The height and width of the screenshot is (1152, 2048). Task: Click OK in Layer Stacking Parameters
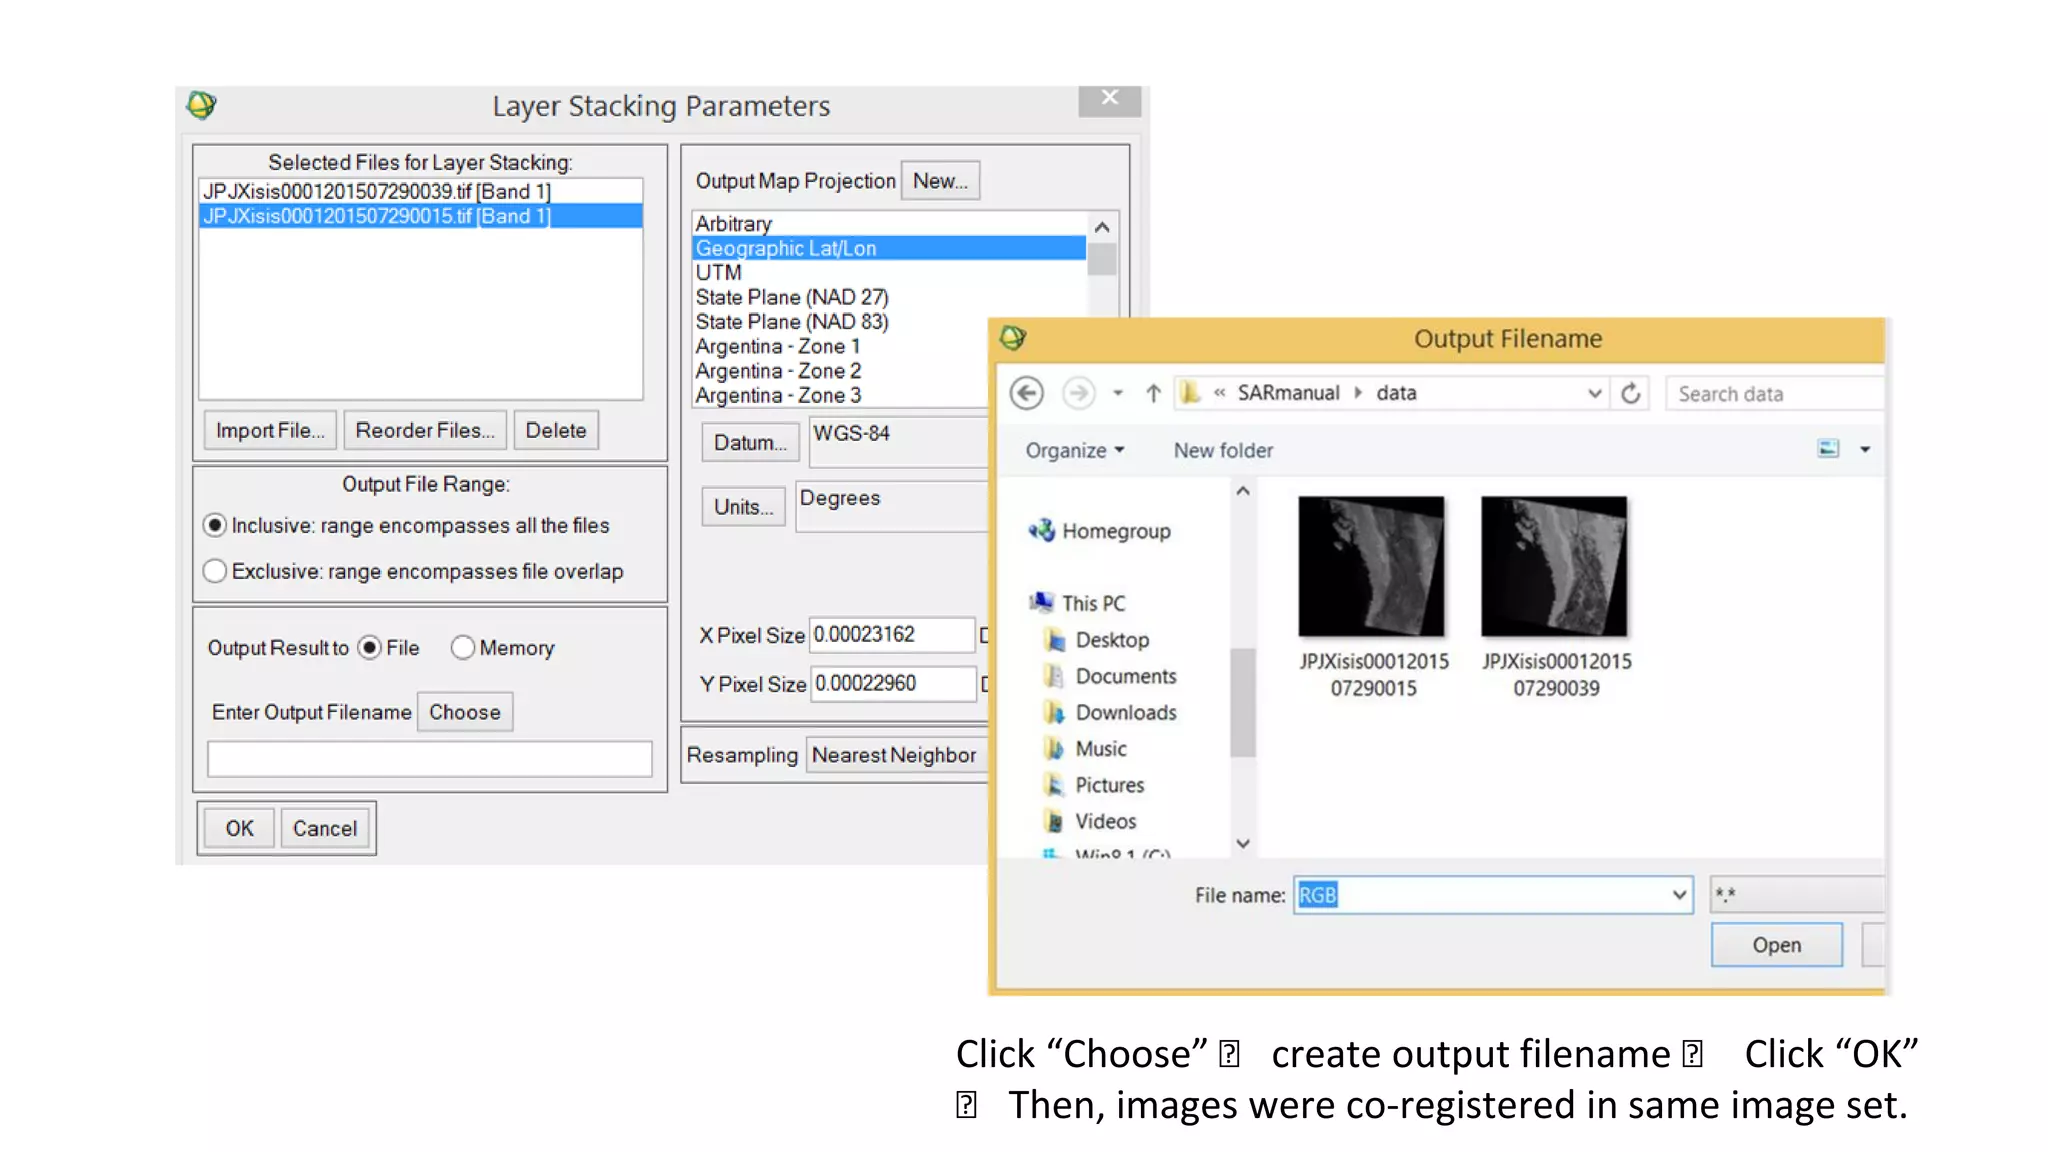click(239, 828)
